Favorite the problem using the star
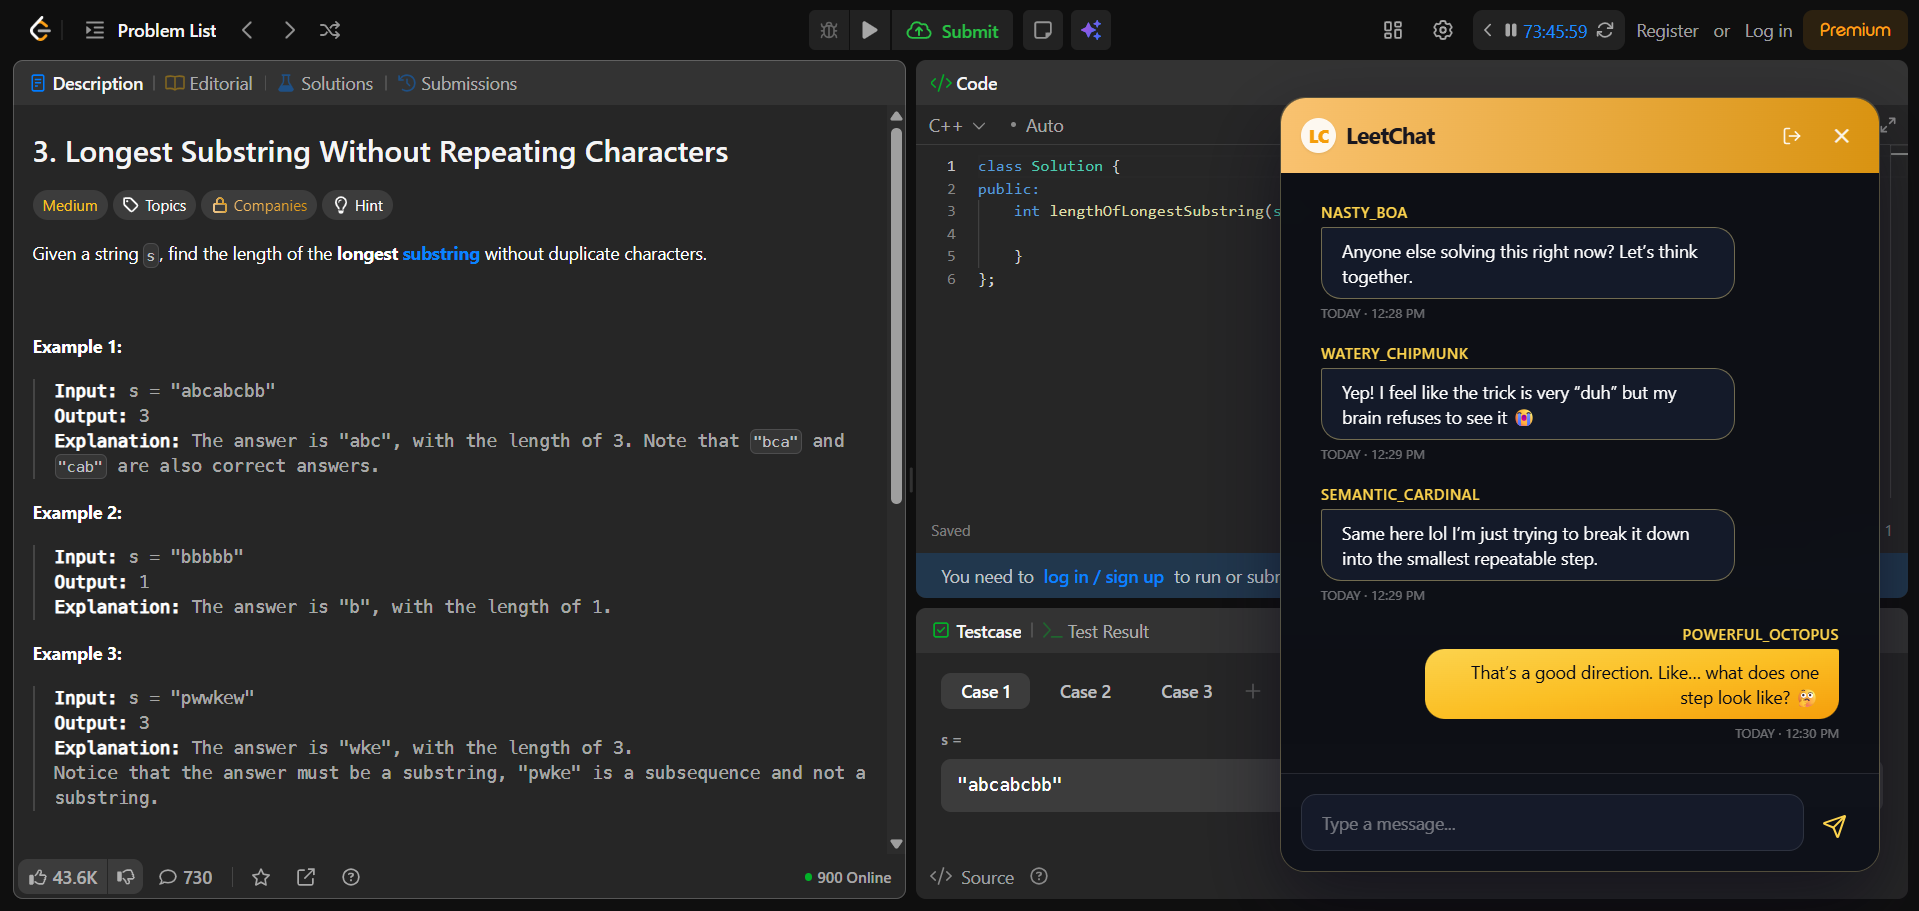Screen dimensions: 1919x911 (260, 877)
